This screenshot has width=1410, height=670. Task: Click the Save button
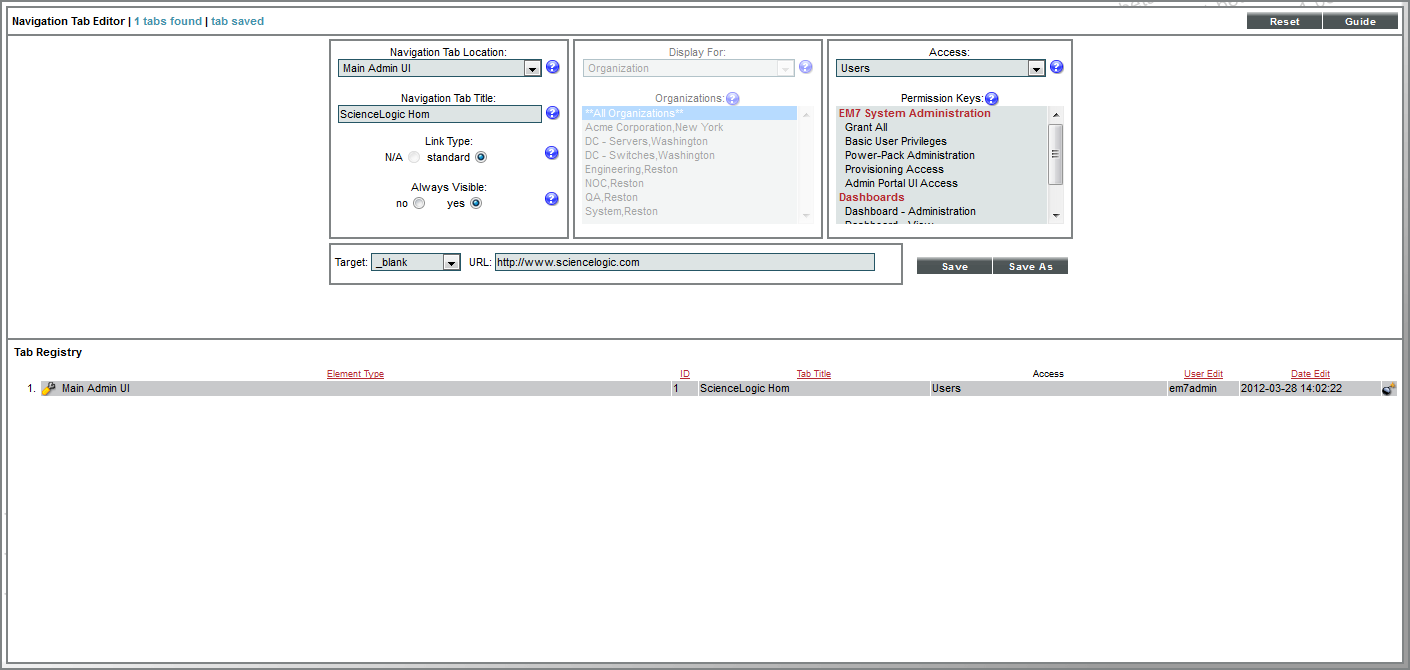click(x=954, y=266)
